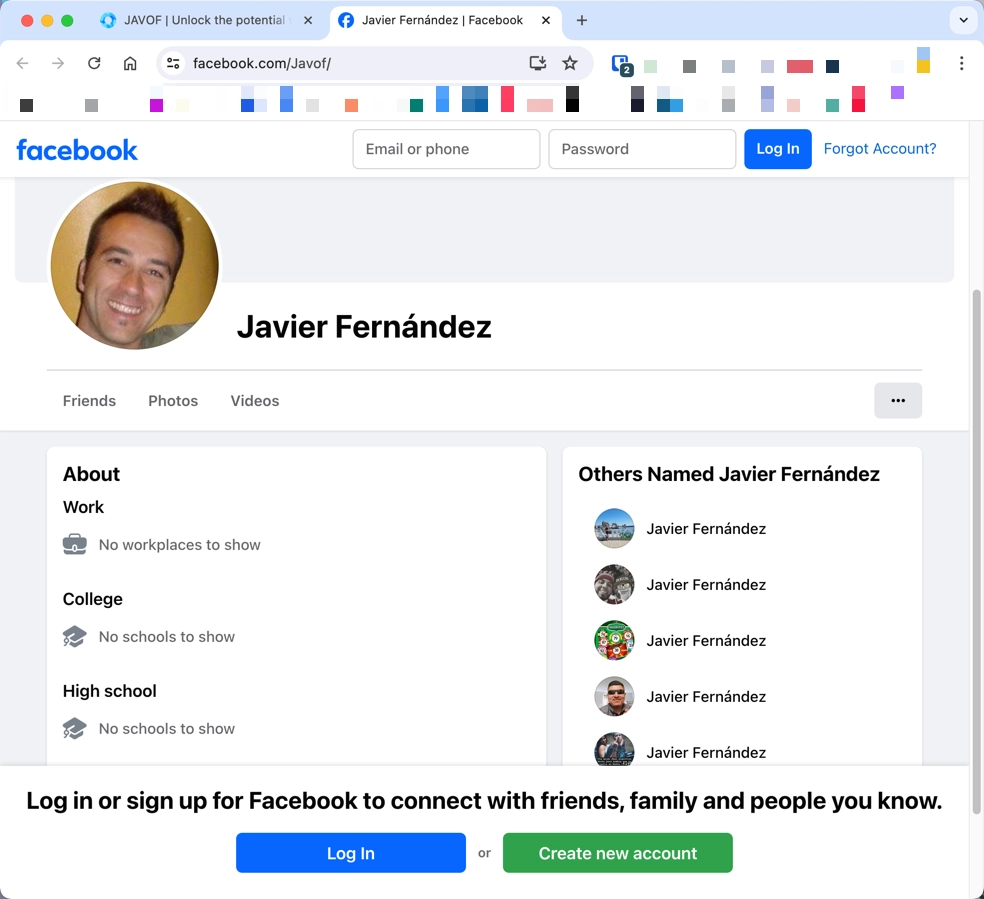Click the Facebook logo
Viewport: 984px width, 899px height.
pyautogui.click(x=77, y=149)
